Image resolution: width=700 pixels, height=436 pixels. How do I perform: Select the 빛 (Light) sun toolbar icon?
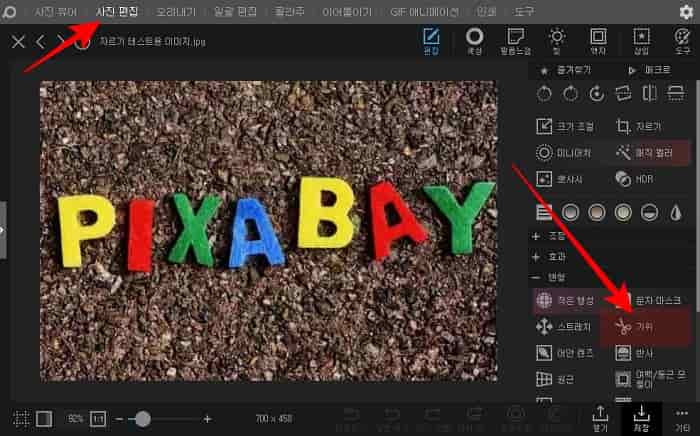pyautogui.click(x=557, y=42)
